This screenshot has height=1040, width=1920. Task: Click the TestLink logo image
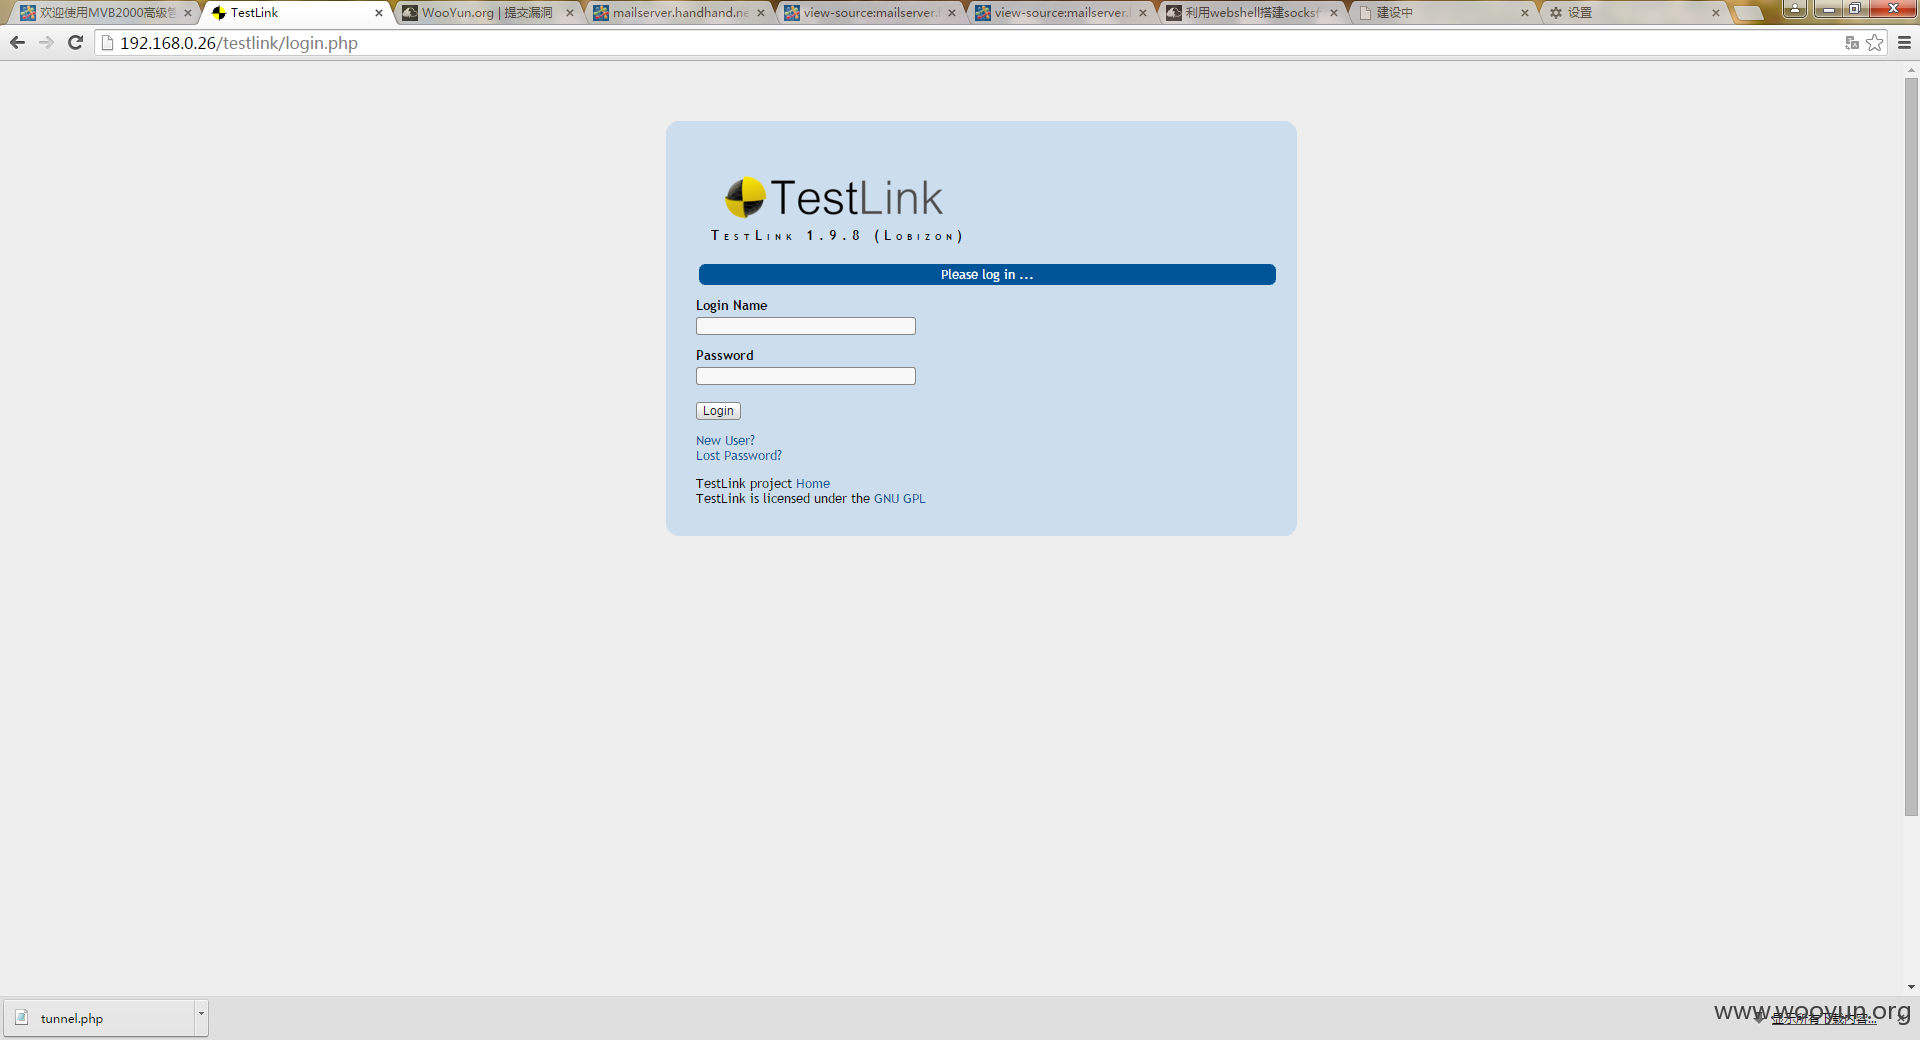coord(835,197)
